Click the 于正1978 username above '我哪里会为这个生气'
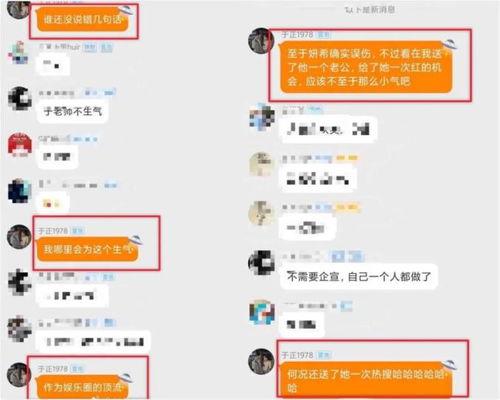500x400 pixels. [53, 230]
